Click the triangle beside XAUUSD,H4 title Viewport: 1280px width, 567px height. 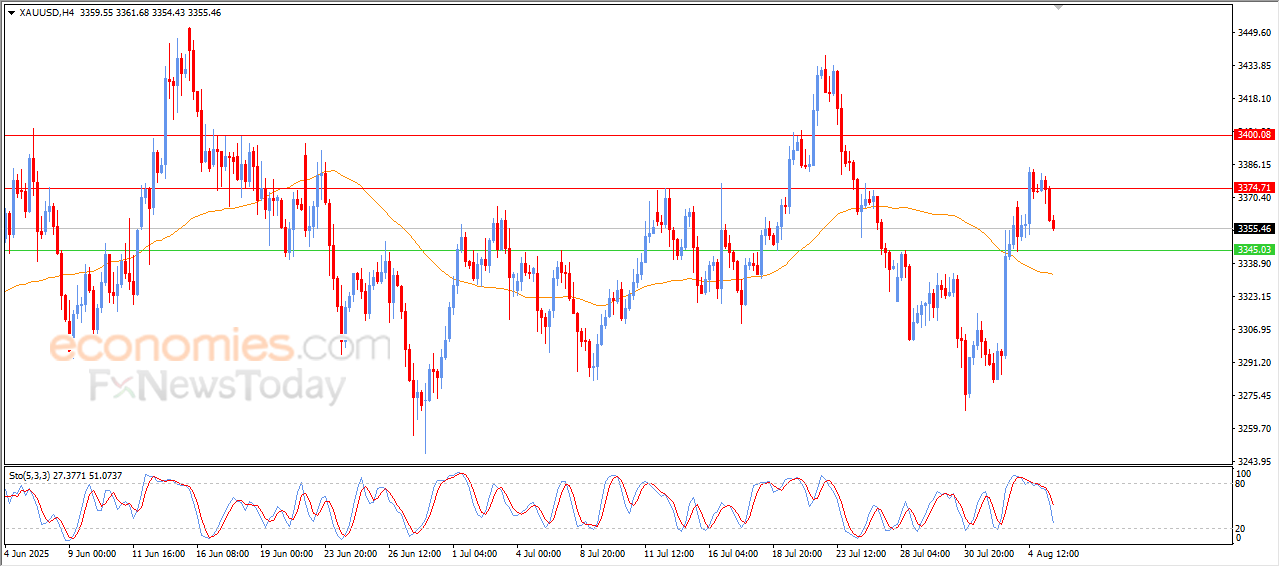point(11,12)
